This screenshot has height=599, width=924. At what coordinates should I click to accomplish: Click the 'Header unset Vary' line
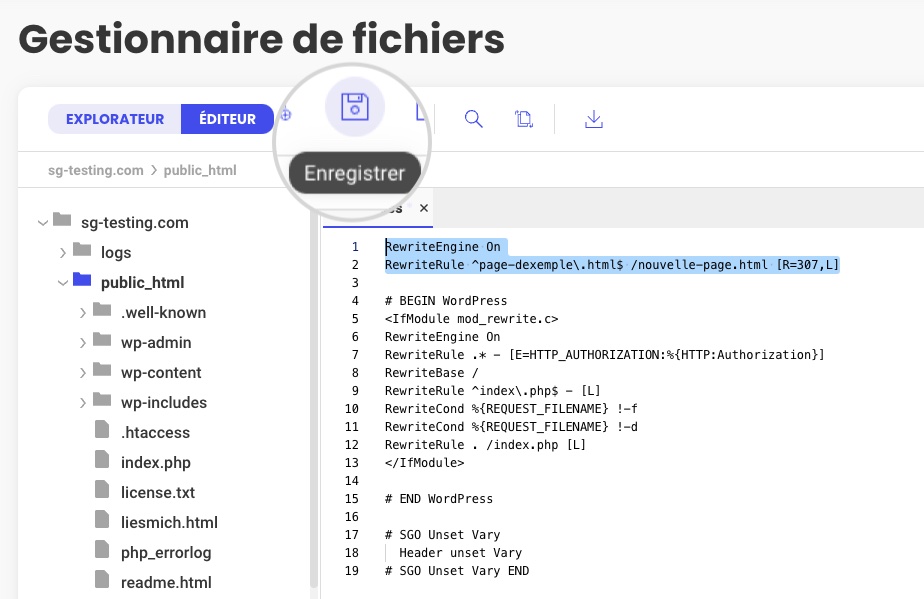(460, 553)
